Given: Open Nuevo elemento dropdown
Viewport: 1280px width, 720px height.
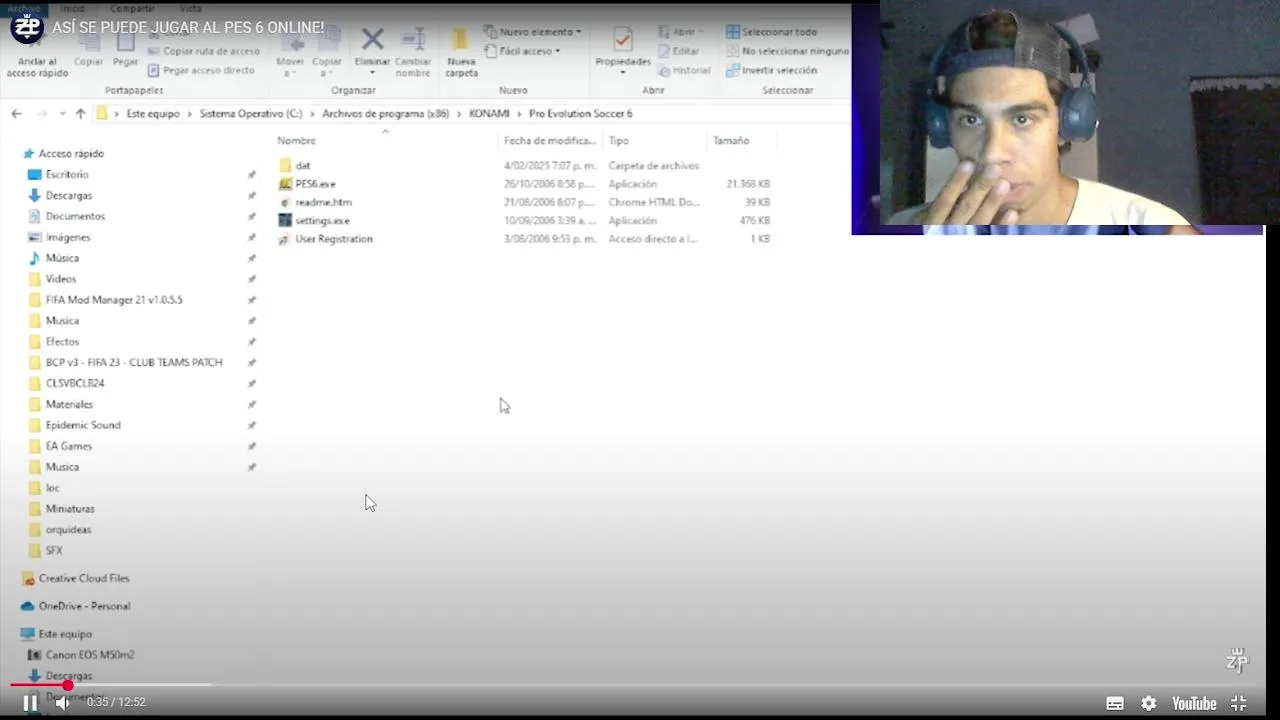Looking at the screenshot, I should tap(532, 32).
